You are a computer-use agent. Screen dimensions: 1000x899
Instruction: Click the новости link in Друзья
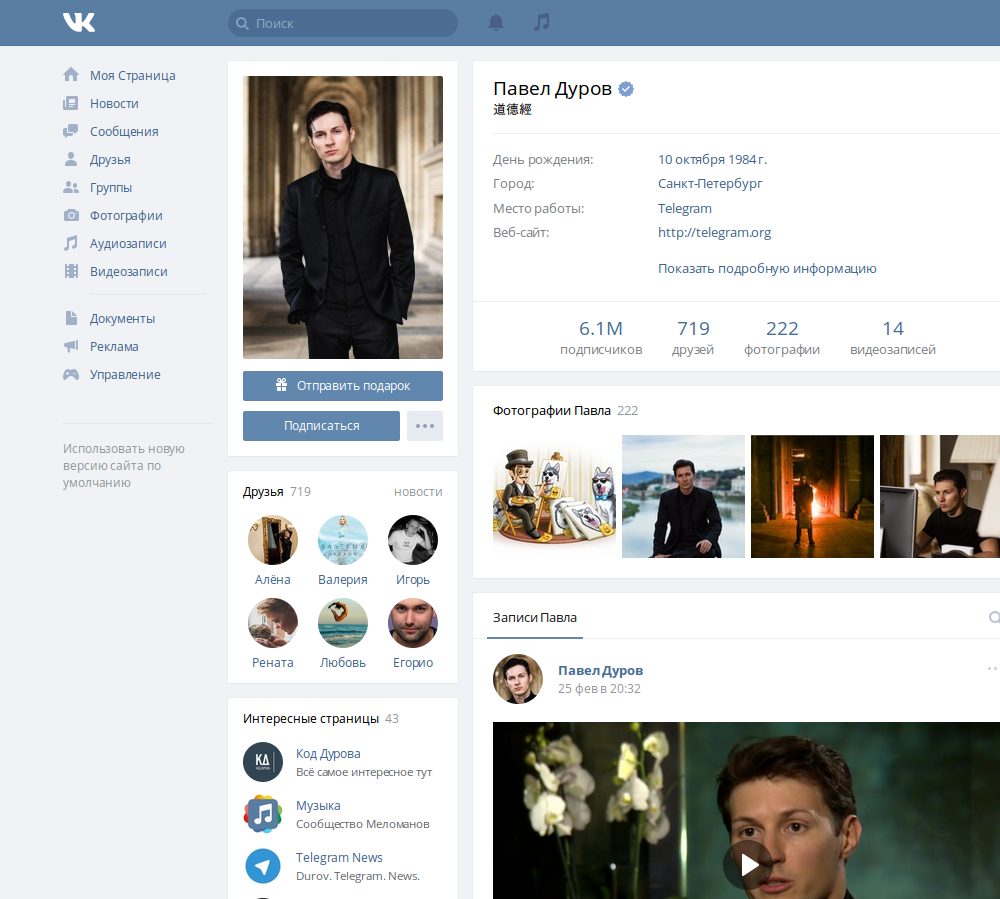click(418, 492)
